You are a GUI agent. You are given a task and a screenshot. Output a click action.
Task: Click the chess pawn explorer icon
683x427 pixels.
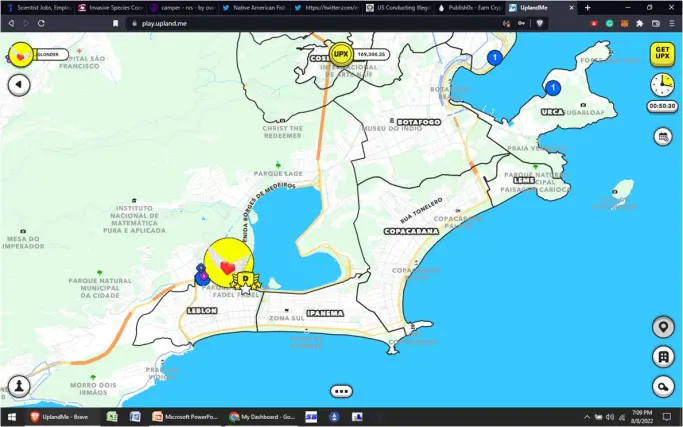pos(19,386)
